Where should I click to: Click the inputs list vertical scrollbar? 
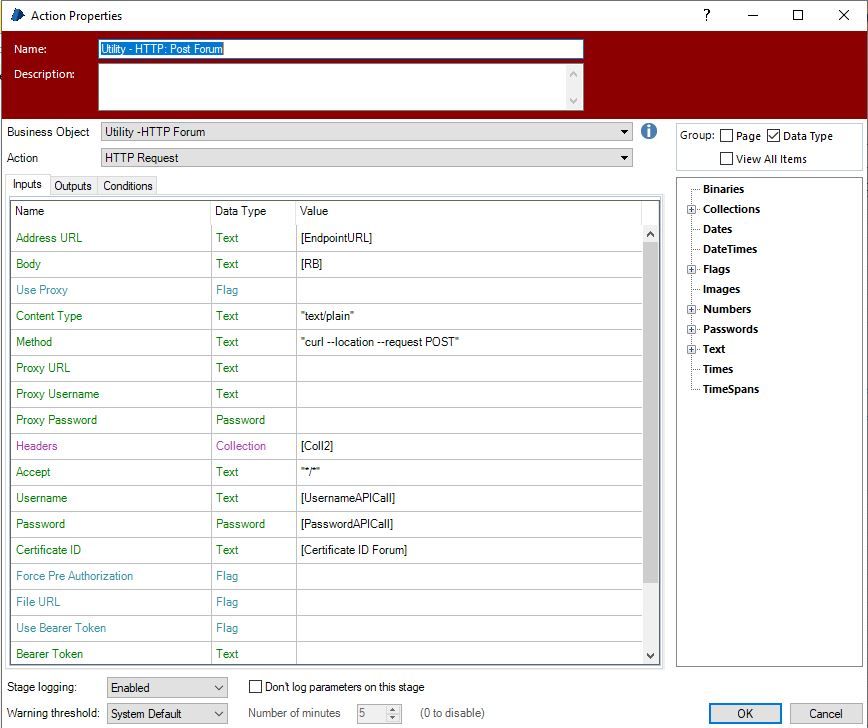pos(651,400)
